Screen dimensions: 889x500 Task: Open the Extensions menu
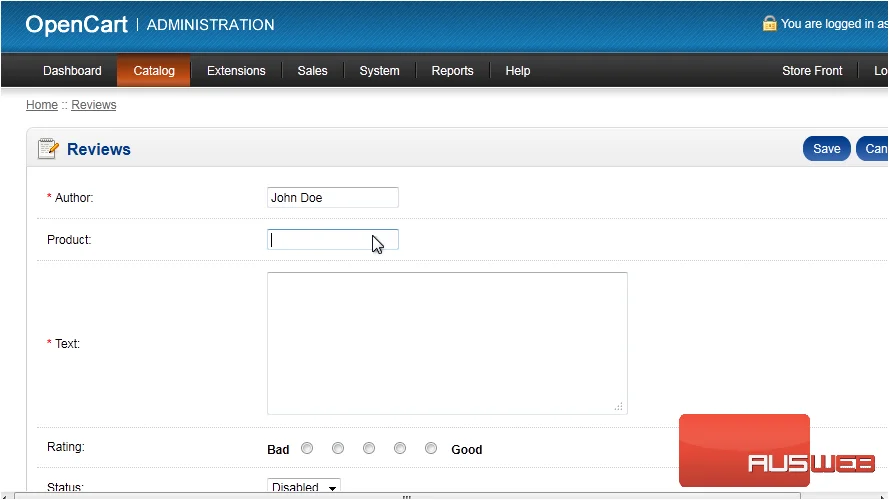pyautogui.click(x=236, y=71)
